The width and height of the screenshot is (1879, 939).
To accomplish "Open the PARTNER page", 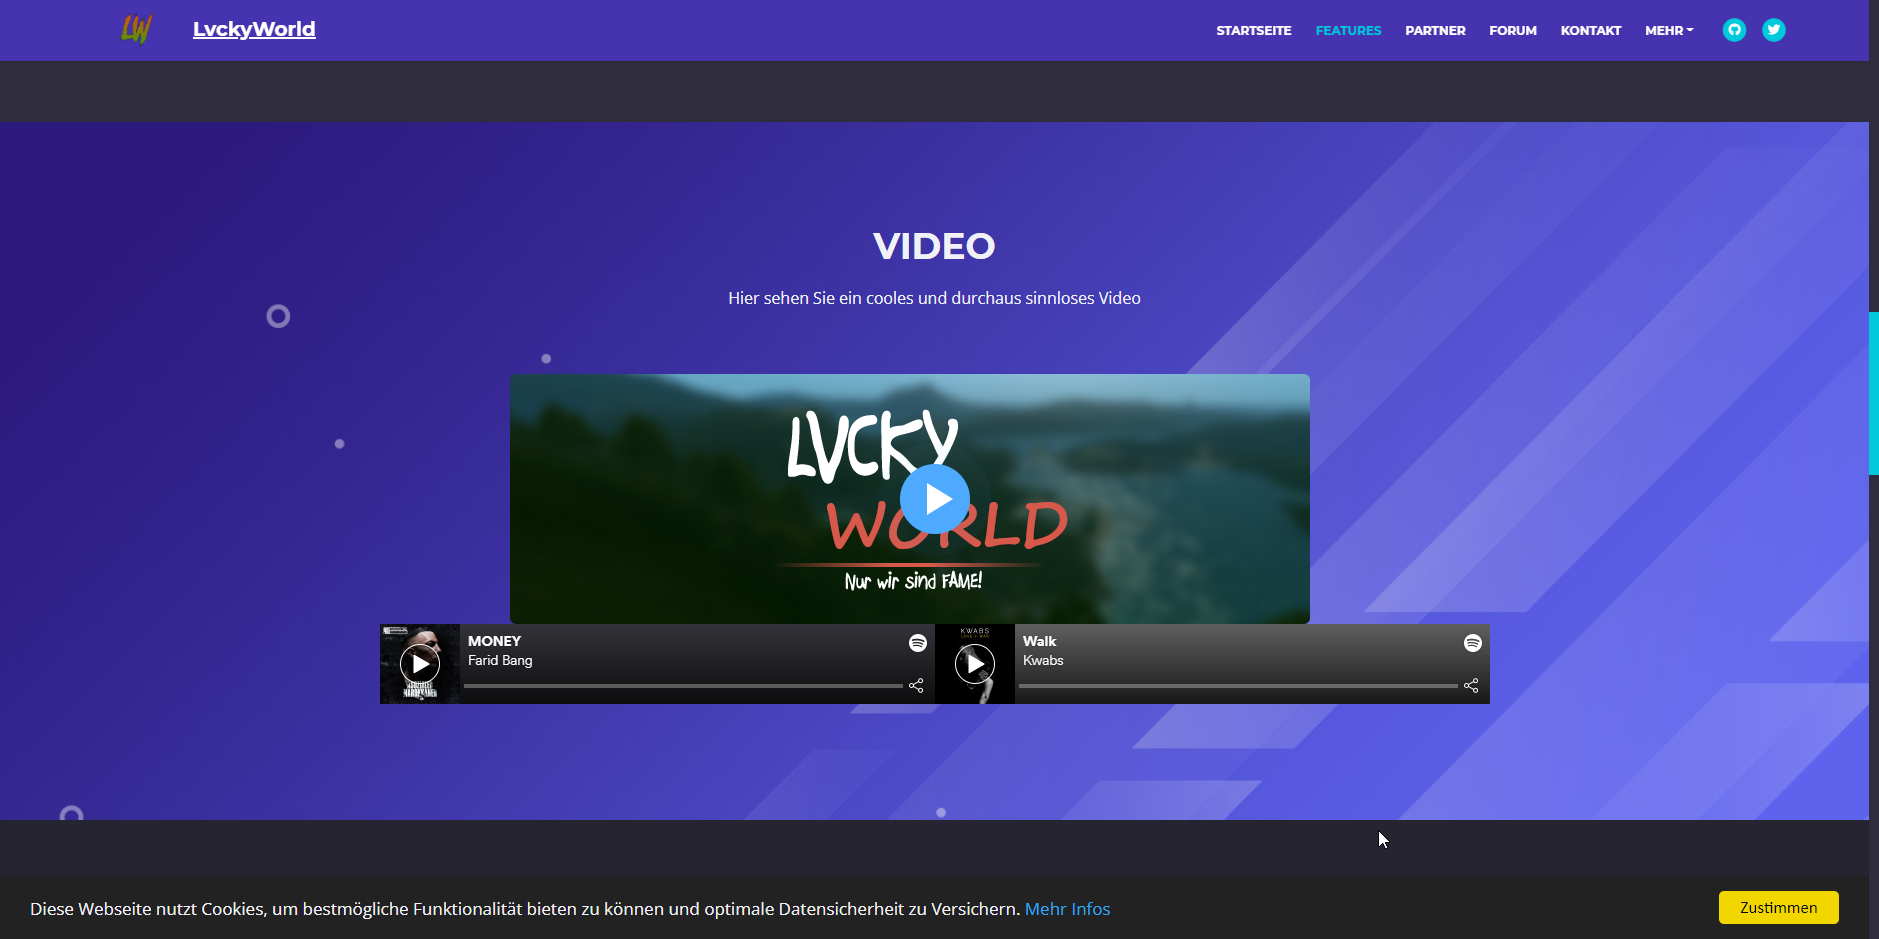I will pos(1435,31).
